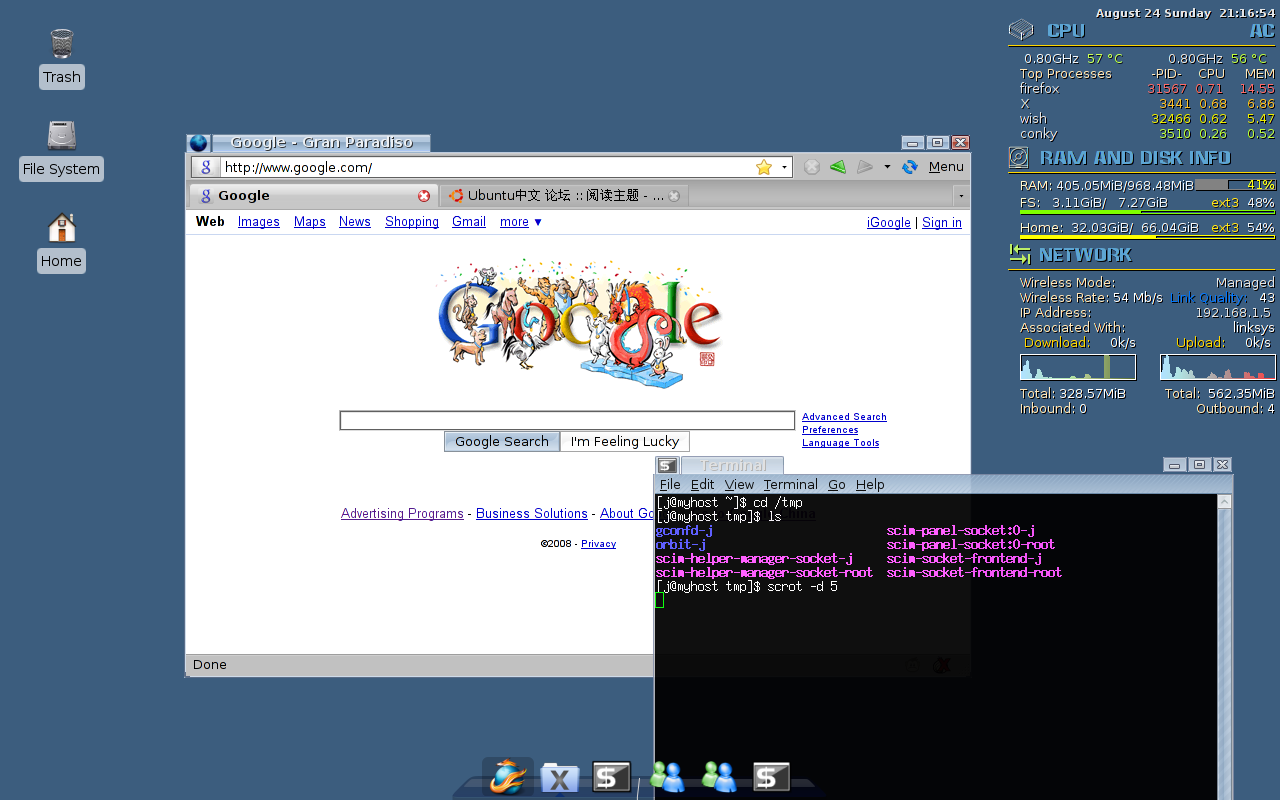Viewport: 1280px width, 800px height.
Task: Open the Language Tools link
Action: 841,443
